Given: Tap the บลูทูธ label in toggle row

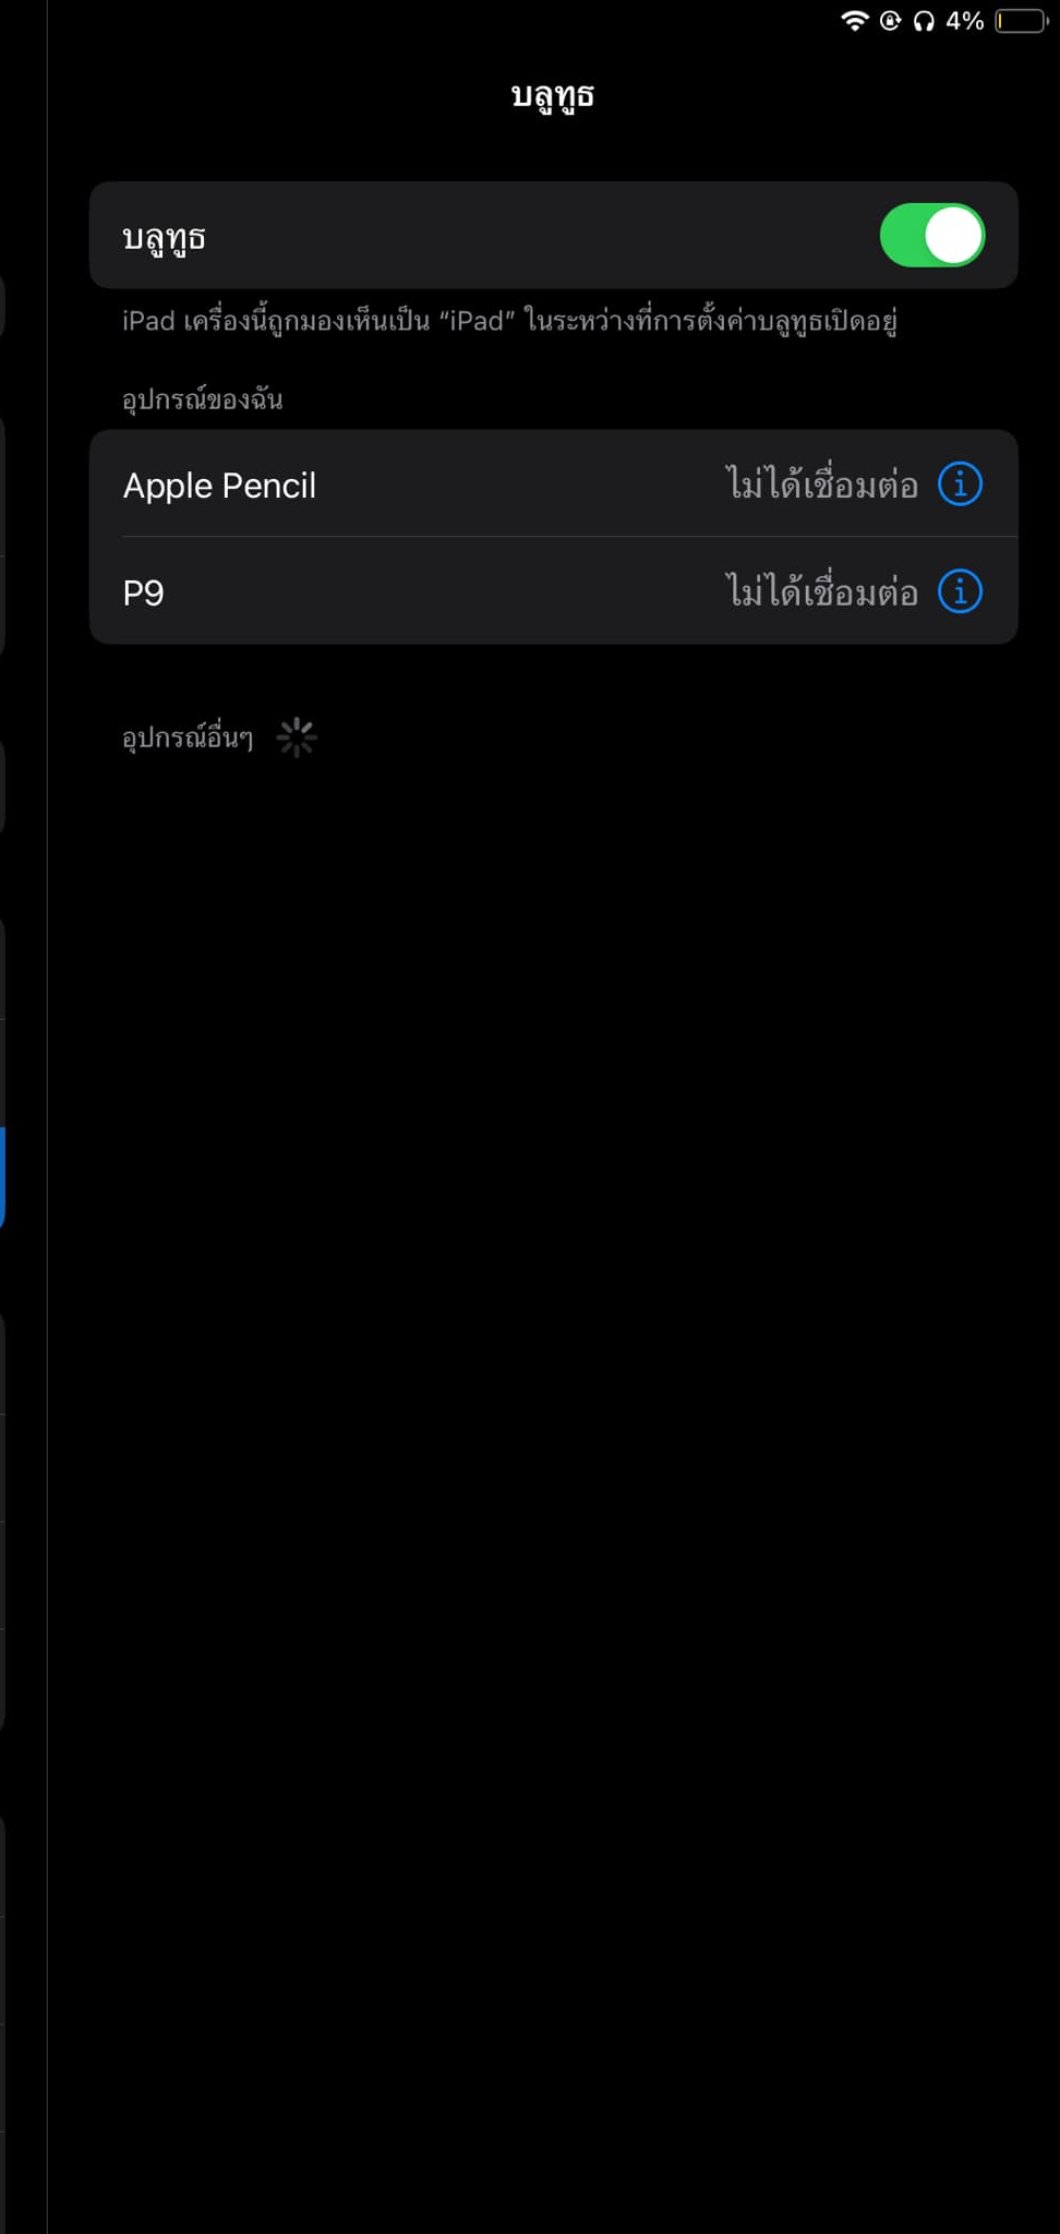Looking at the screenshot, I should pyautogui.click(x=164, y=239).
